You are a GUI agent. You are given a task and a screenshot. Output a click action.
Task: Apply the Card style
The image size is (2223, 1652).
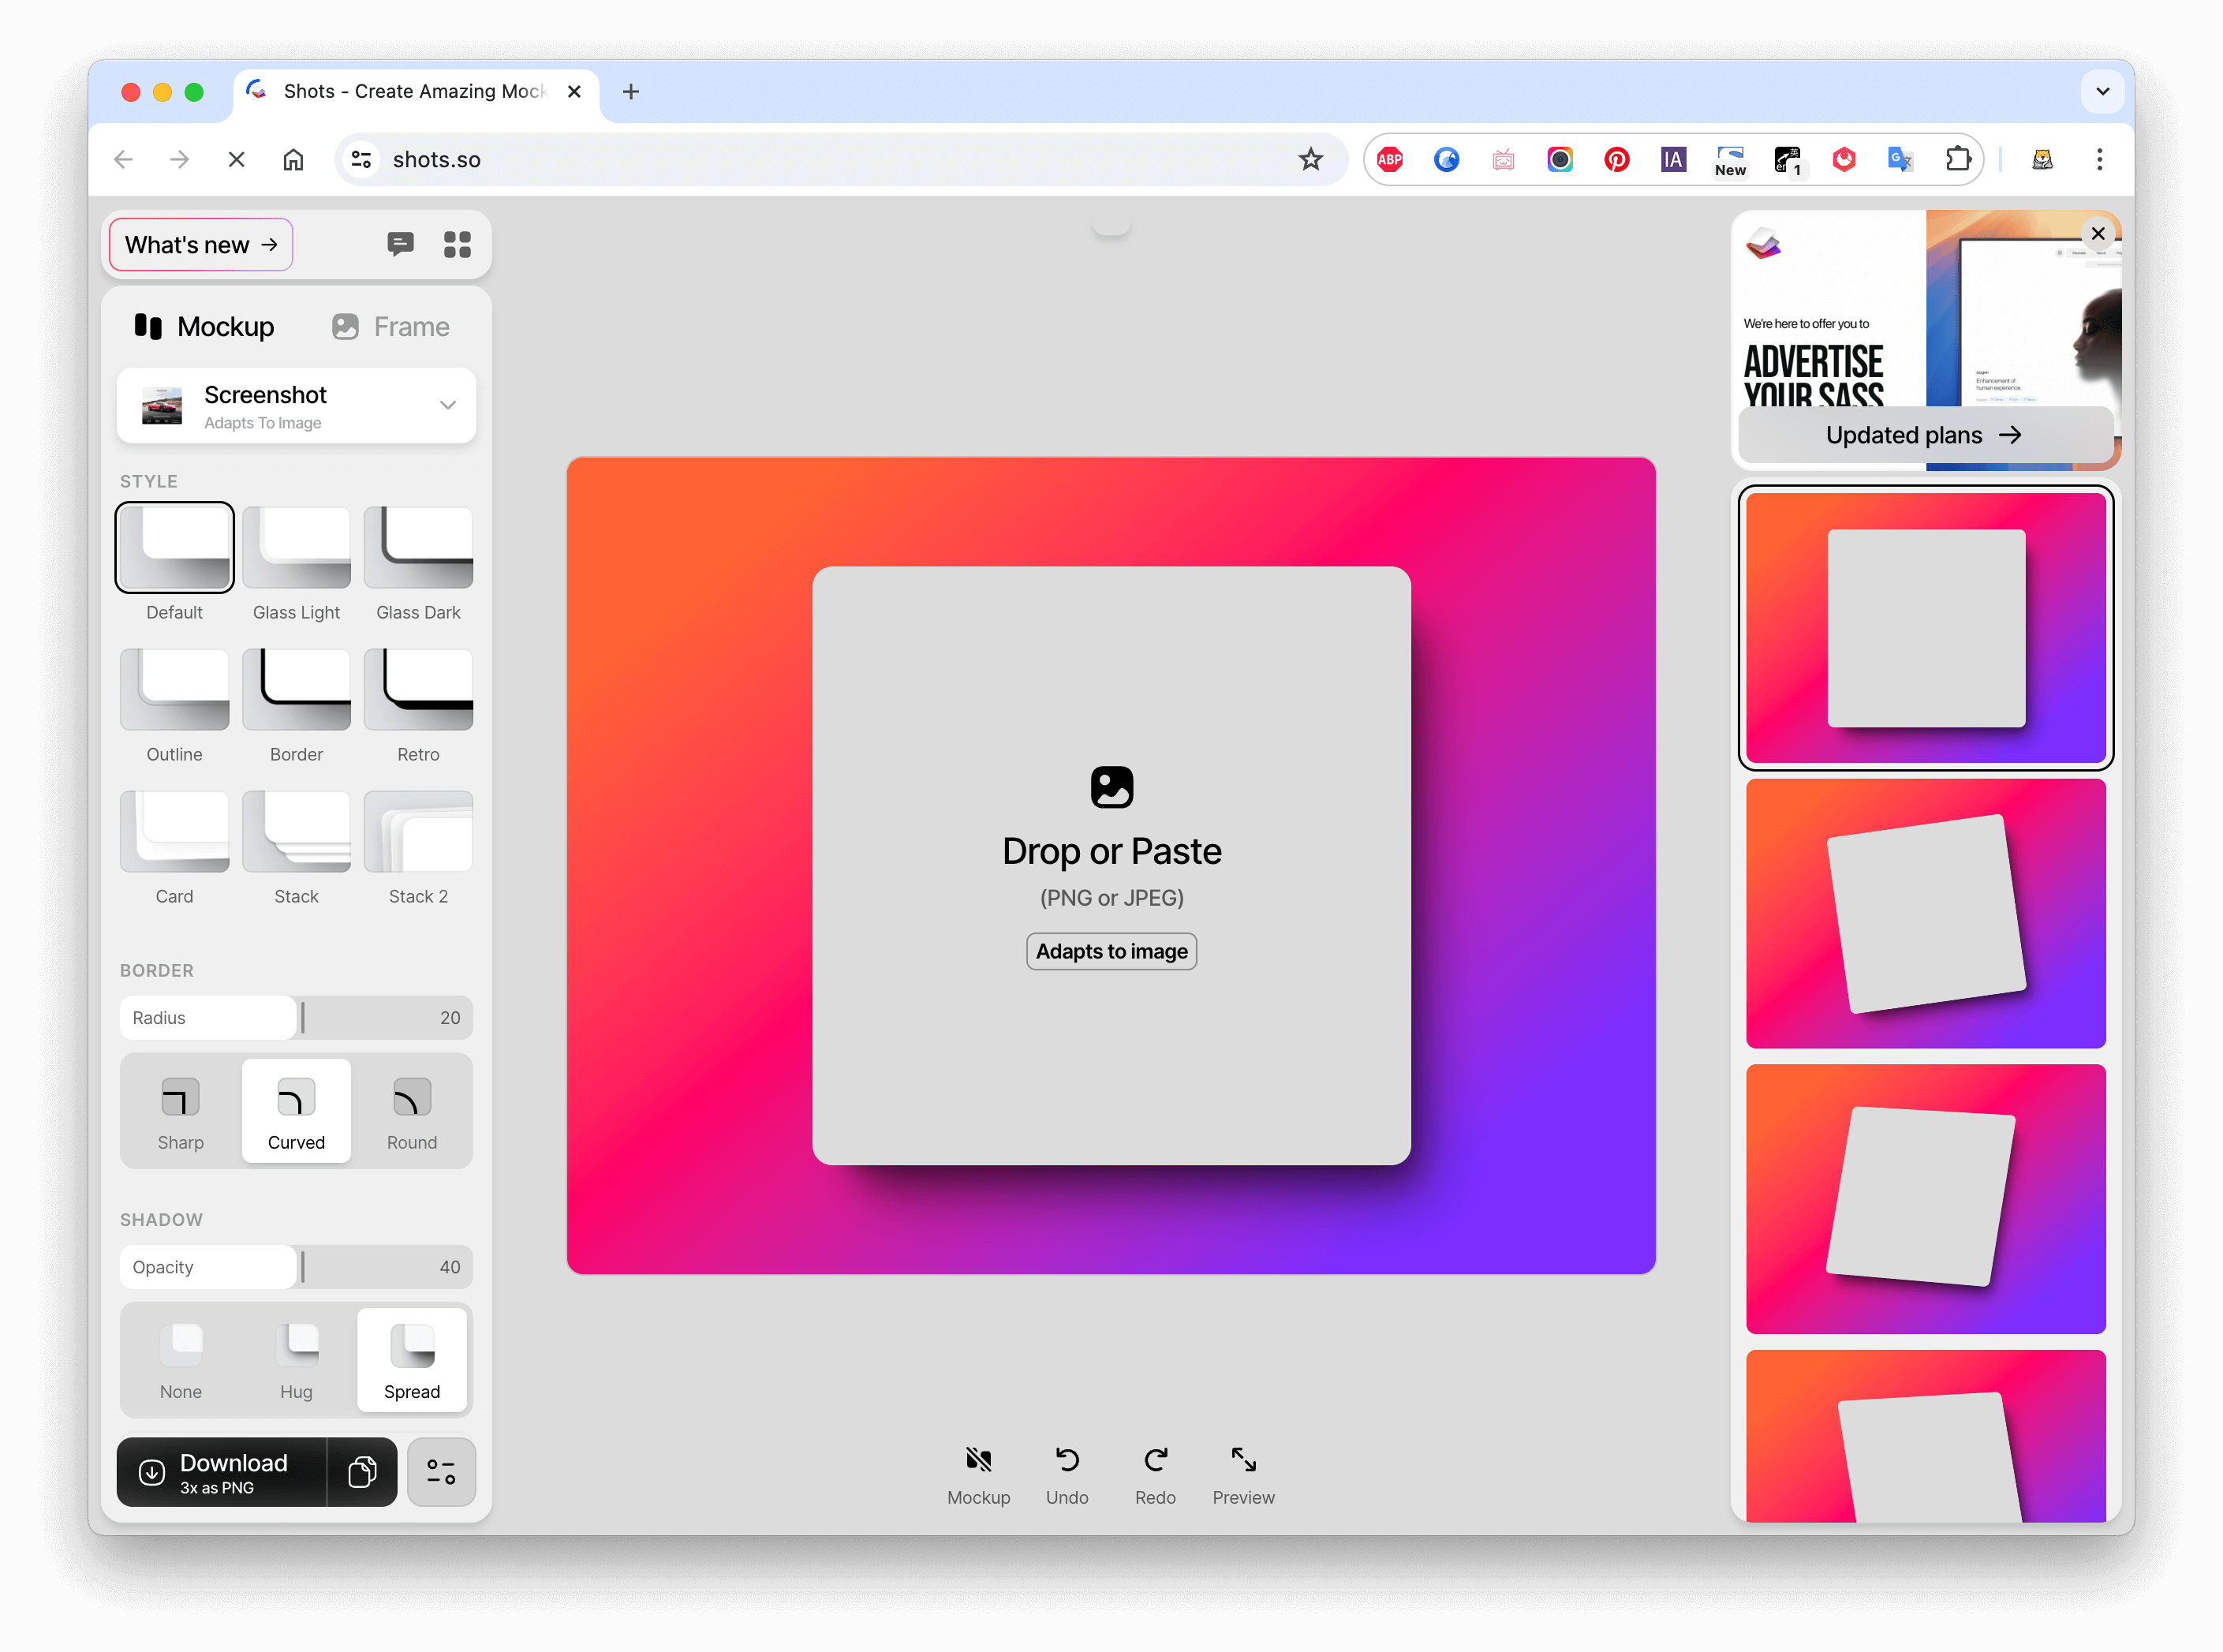pos(175,832)
